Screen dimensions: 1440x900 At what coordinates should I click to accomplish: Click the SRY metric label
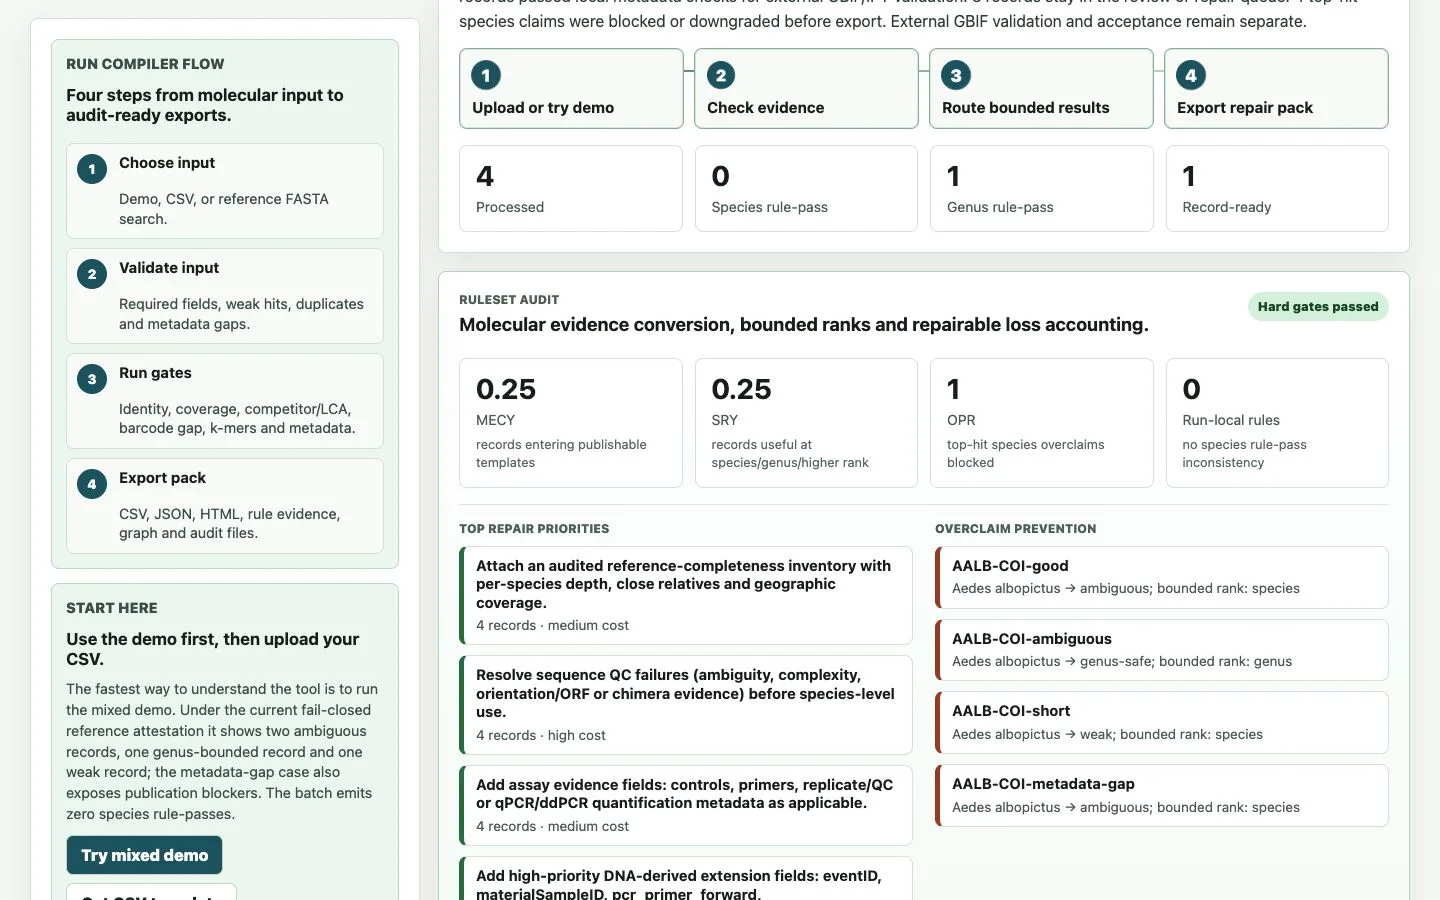click(x=725, y=420)
